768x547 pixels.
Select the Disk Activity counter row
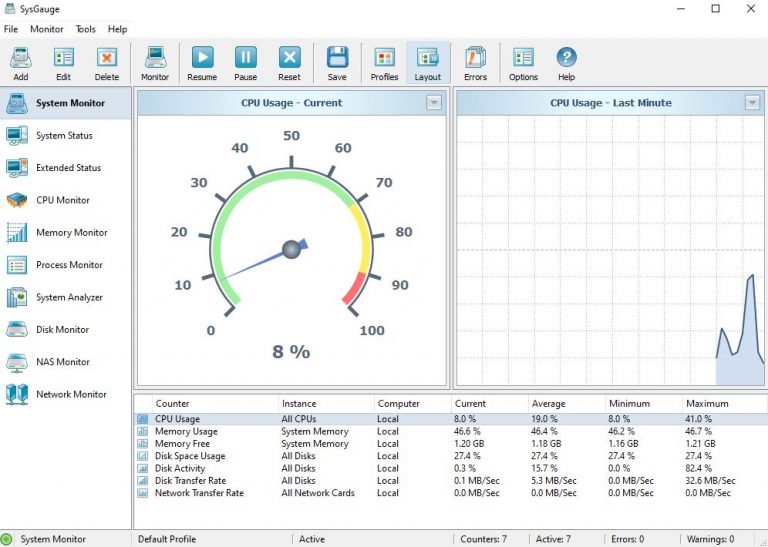451,468
